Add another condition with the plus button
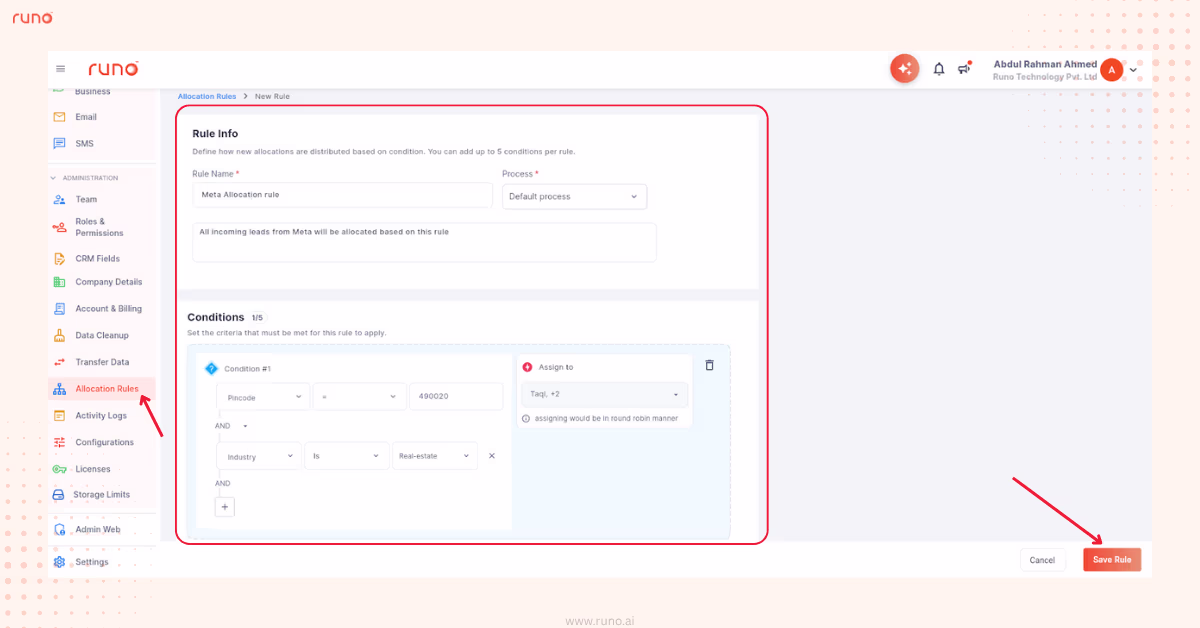 [224, 507]
